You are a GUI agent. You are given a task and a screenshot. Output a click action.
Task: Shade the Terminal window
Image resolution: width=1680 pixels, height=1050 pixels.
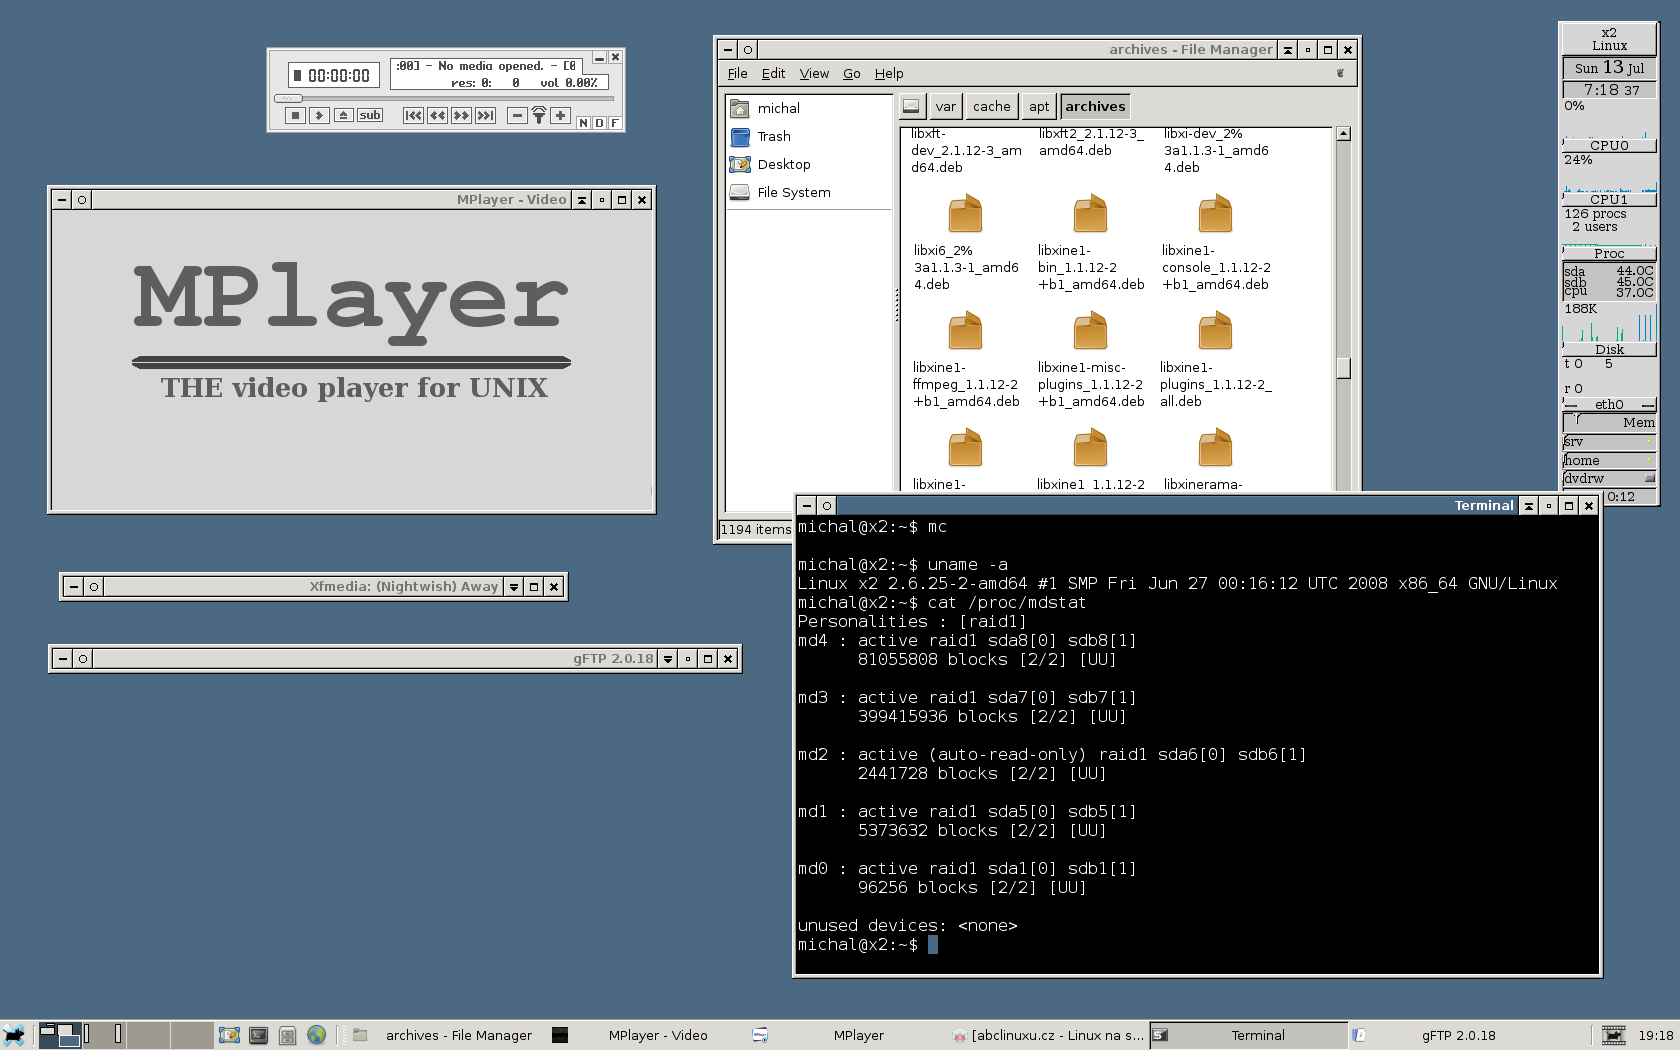point(1529,506)
